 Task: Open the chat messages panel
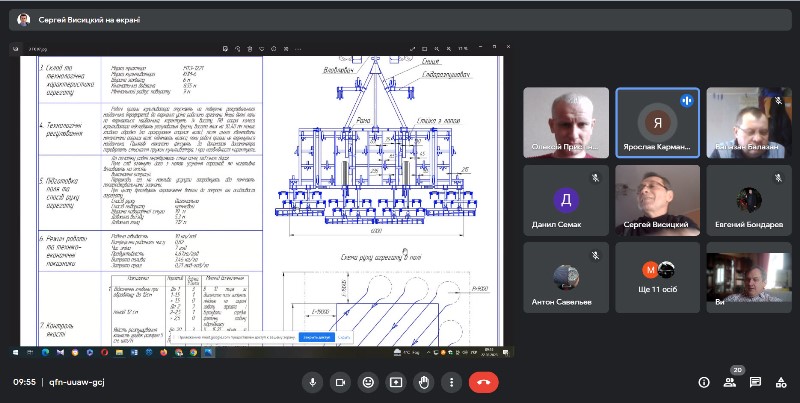tap(755, 382)
